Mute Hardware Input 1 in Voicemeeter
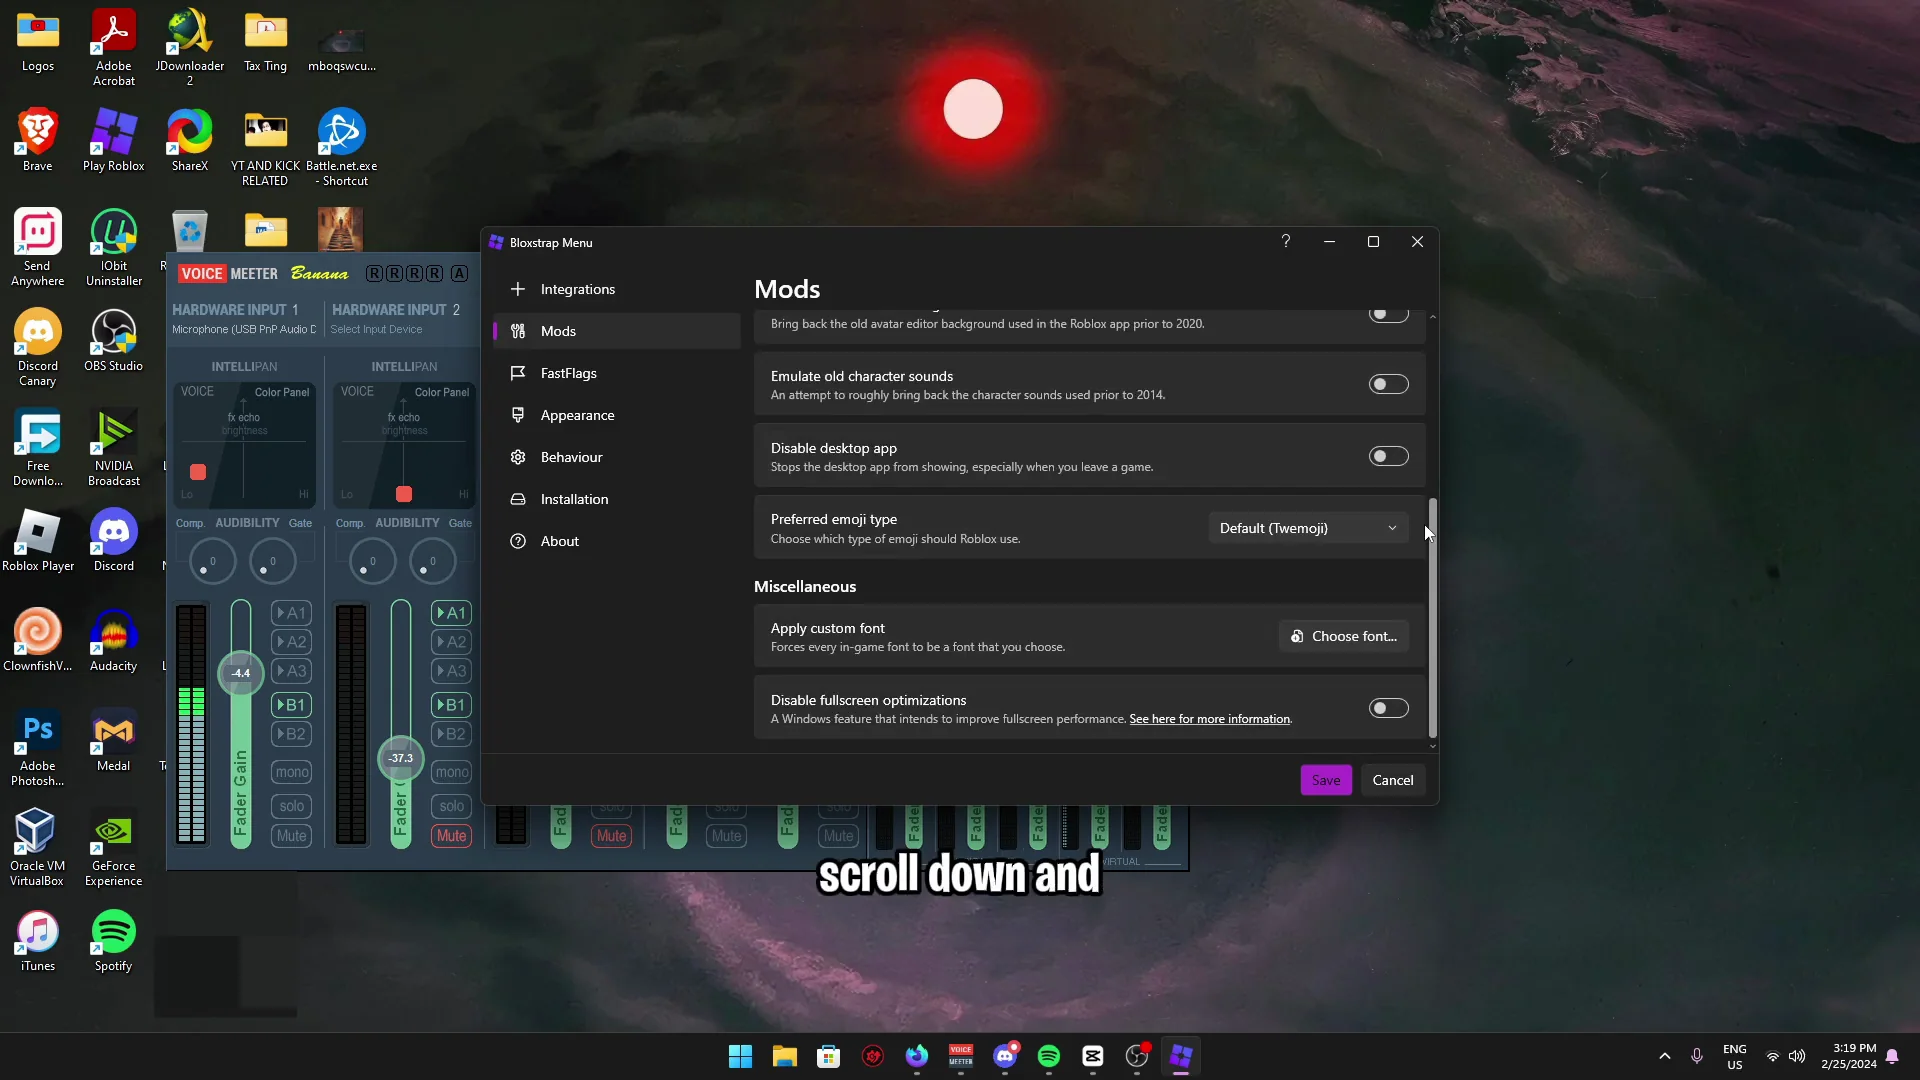Viewport: 1920px width, 1080px height. (290, 836)
